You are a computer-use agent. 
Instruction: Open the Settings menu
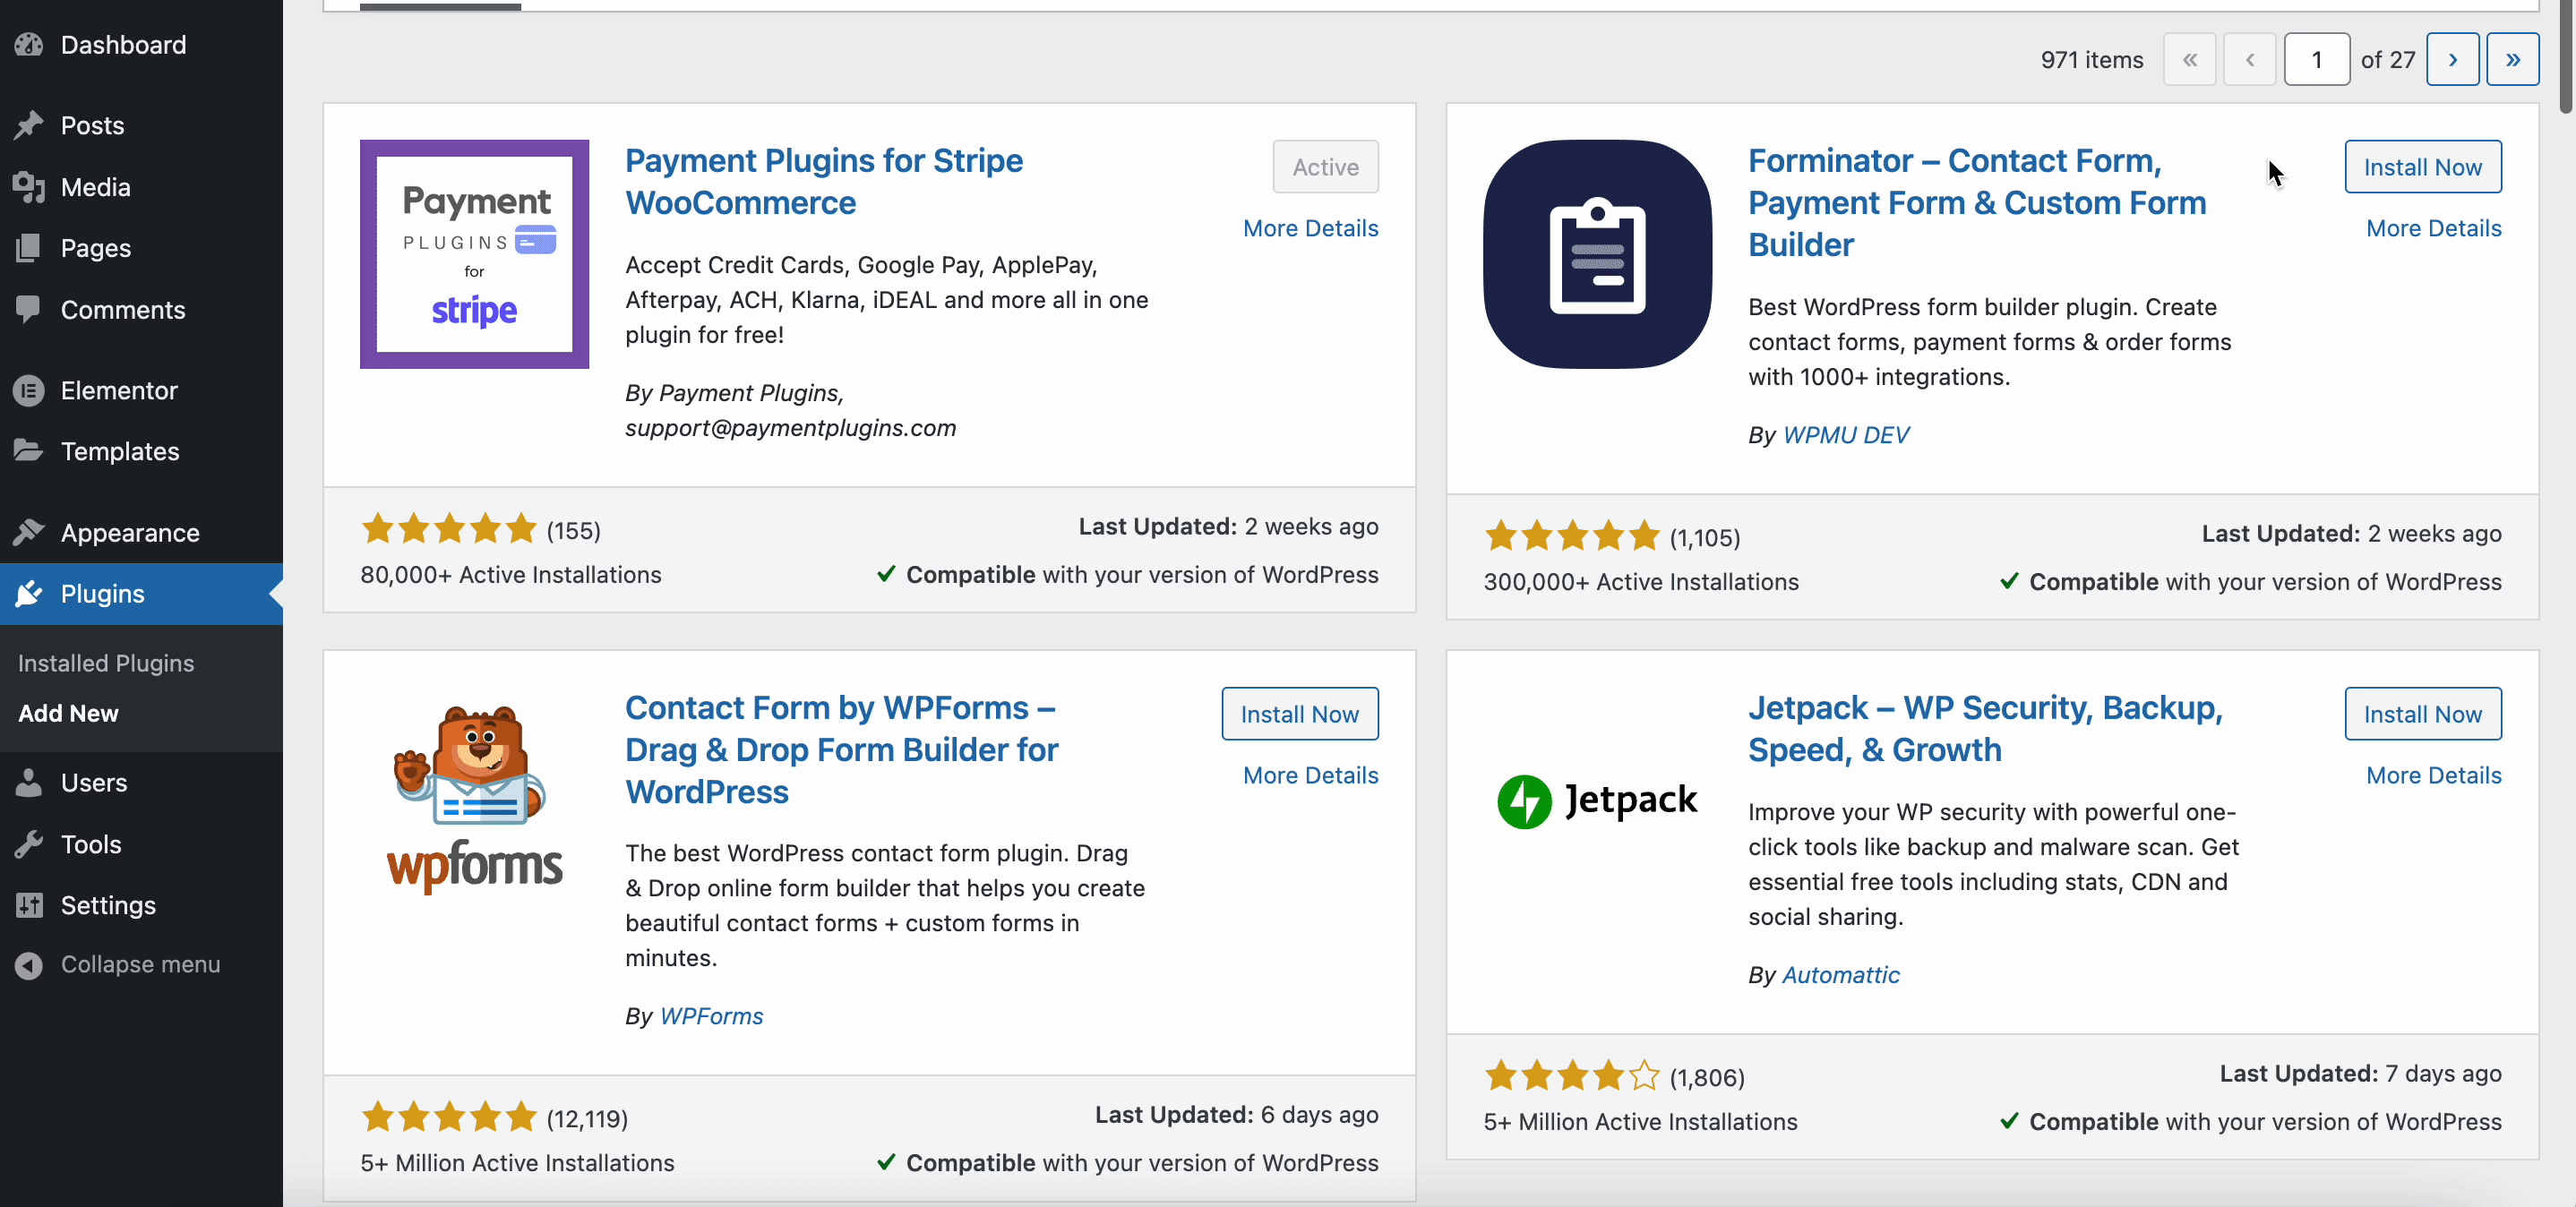(107, 905)
